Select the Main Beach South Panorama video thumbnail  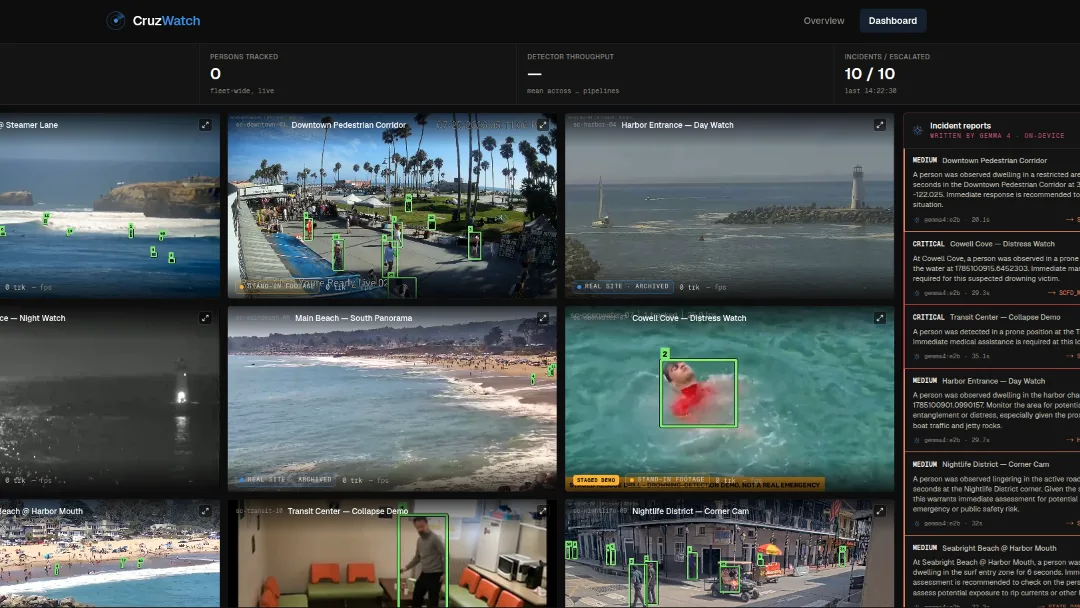(x=392, y=399)
